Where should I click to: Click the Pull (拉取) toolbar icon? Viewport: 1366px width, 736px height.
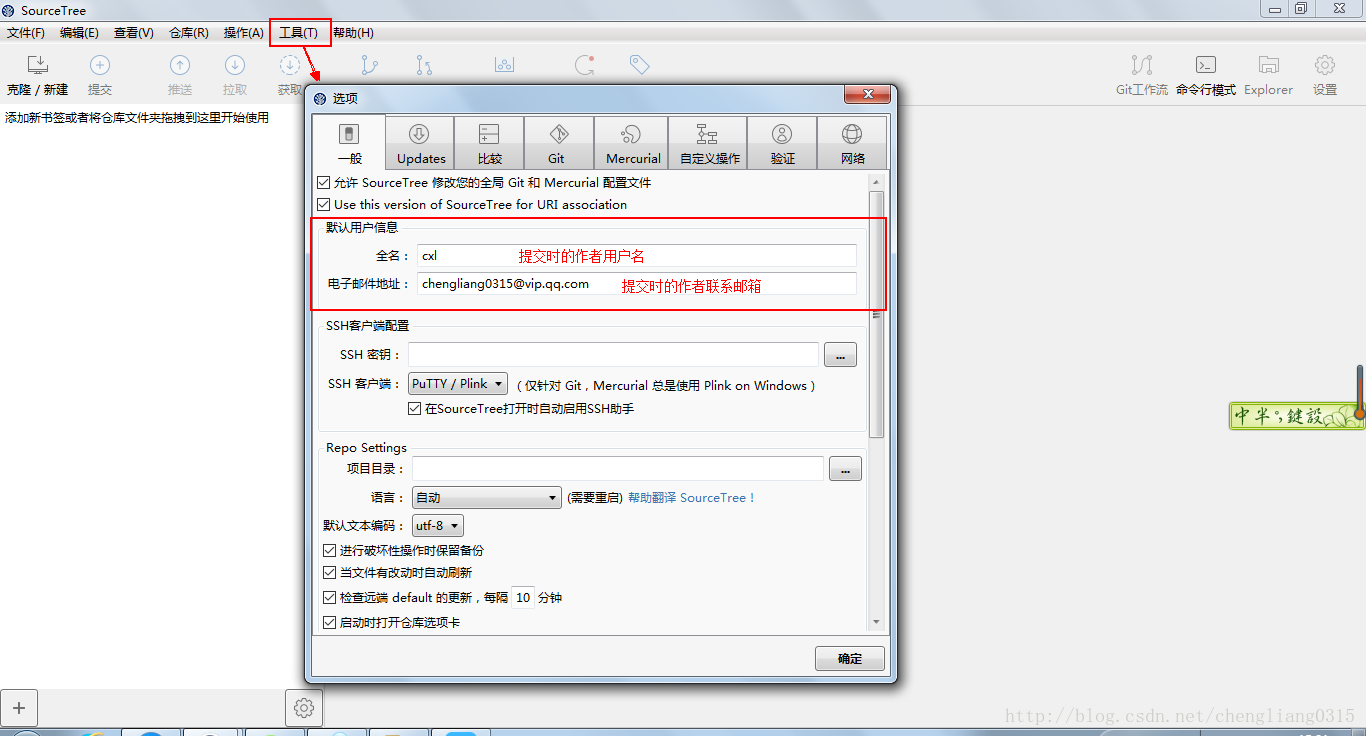[235, 66]
